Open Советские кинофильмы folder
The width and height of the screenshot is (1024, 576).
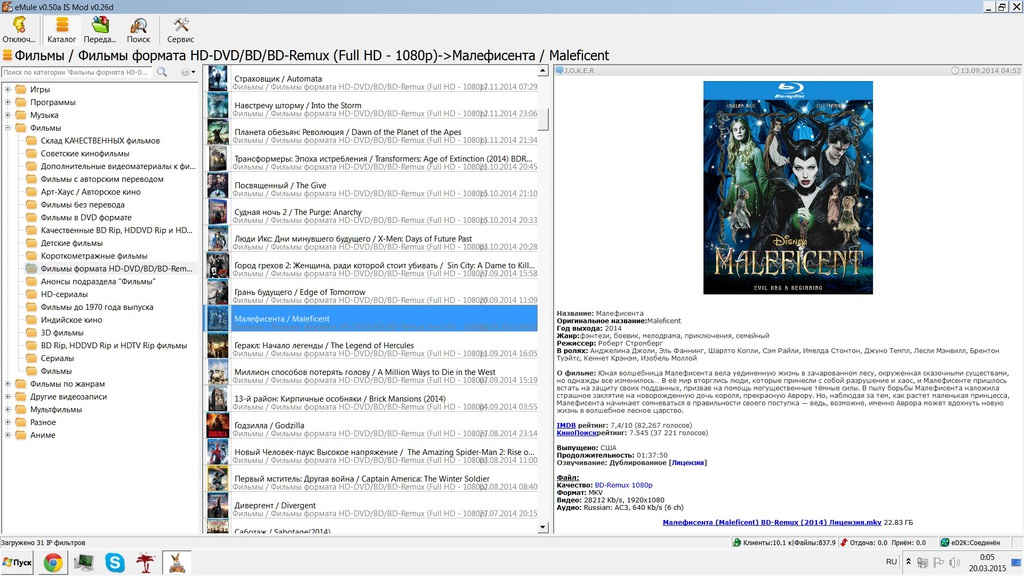(x=78, y=153)
